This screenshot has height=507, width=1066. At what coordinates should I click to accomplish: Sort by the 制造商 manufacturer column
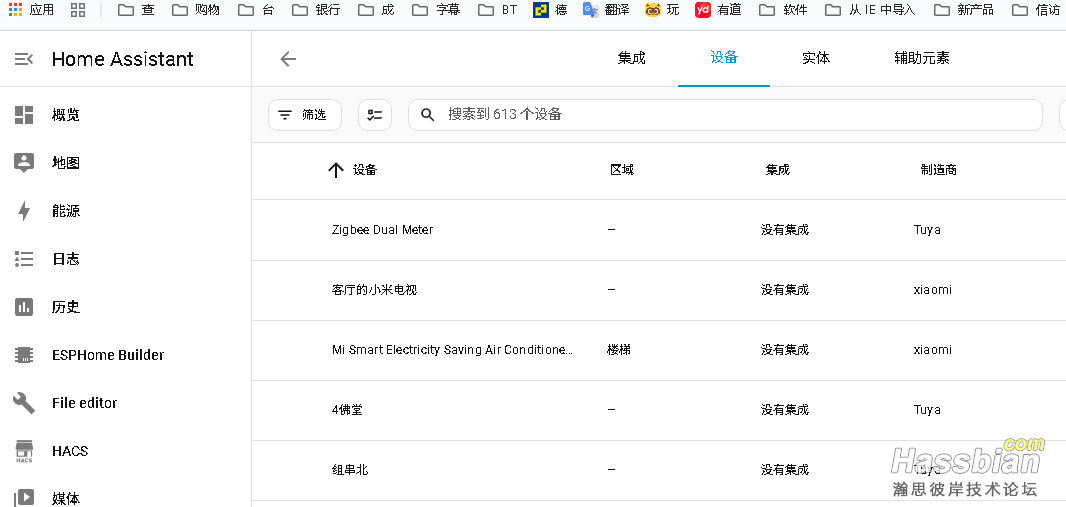point(939,170)
